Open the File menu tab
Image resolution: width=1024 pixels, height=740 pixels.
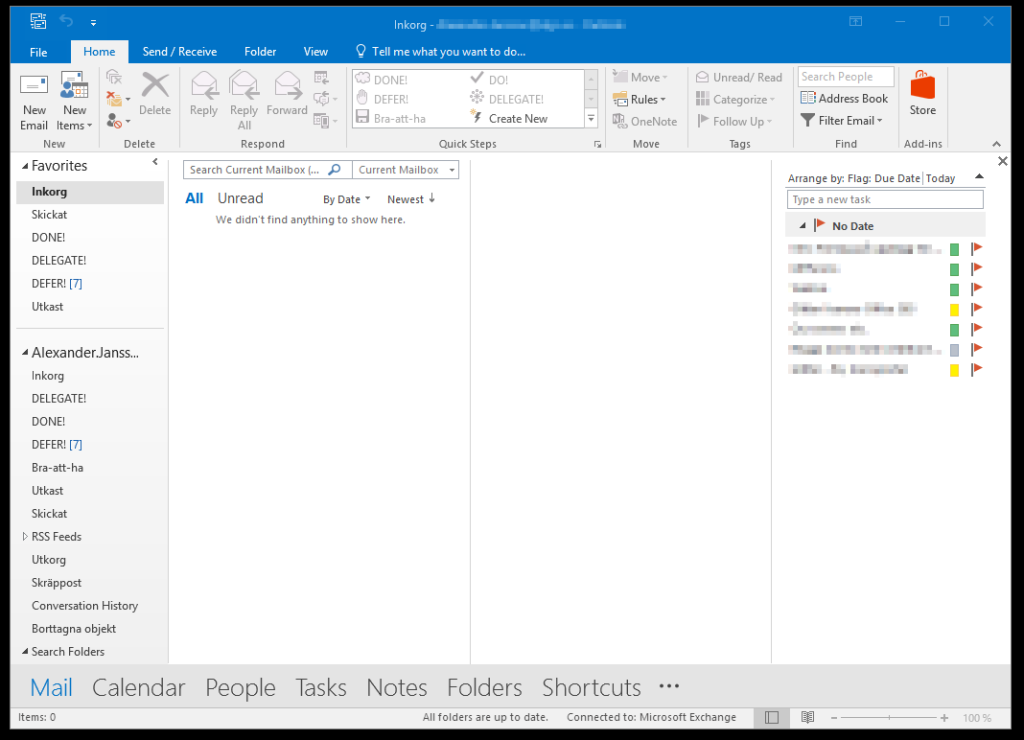(38, 52)
